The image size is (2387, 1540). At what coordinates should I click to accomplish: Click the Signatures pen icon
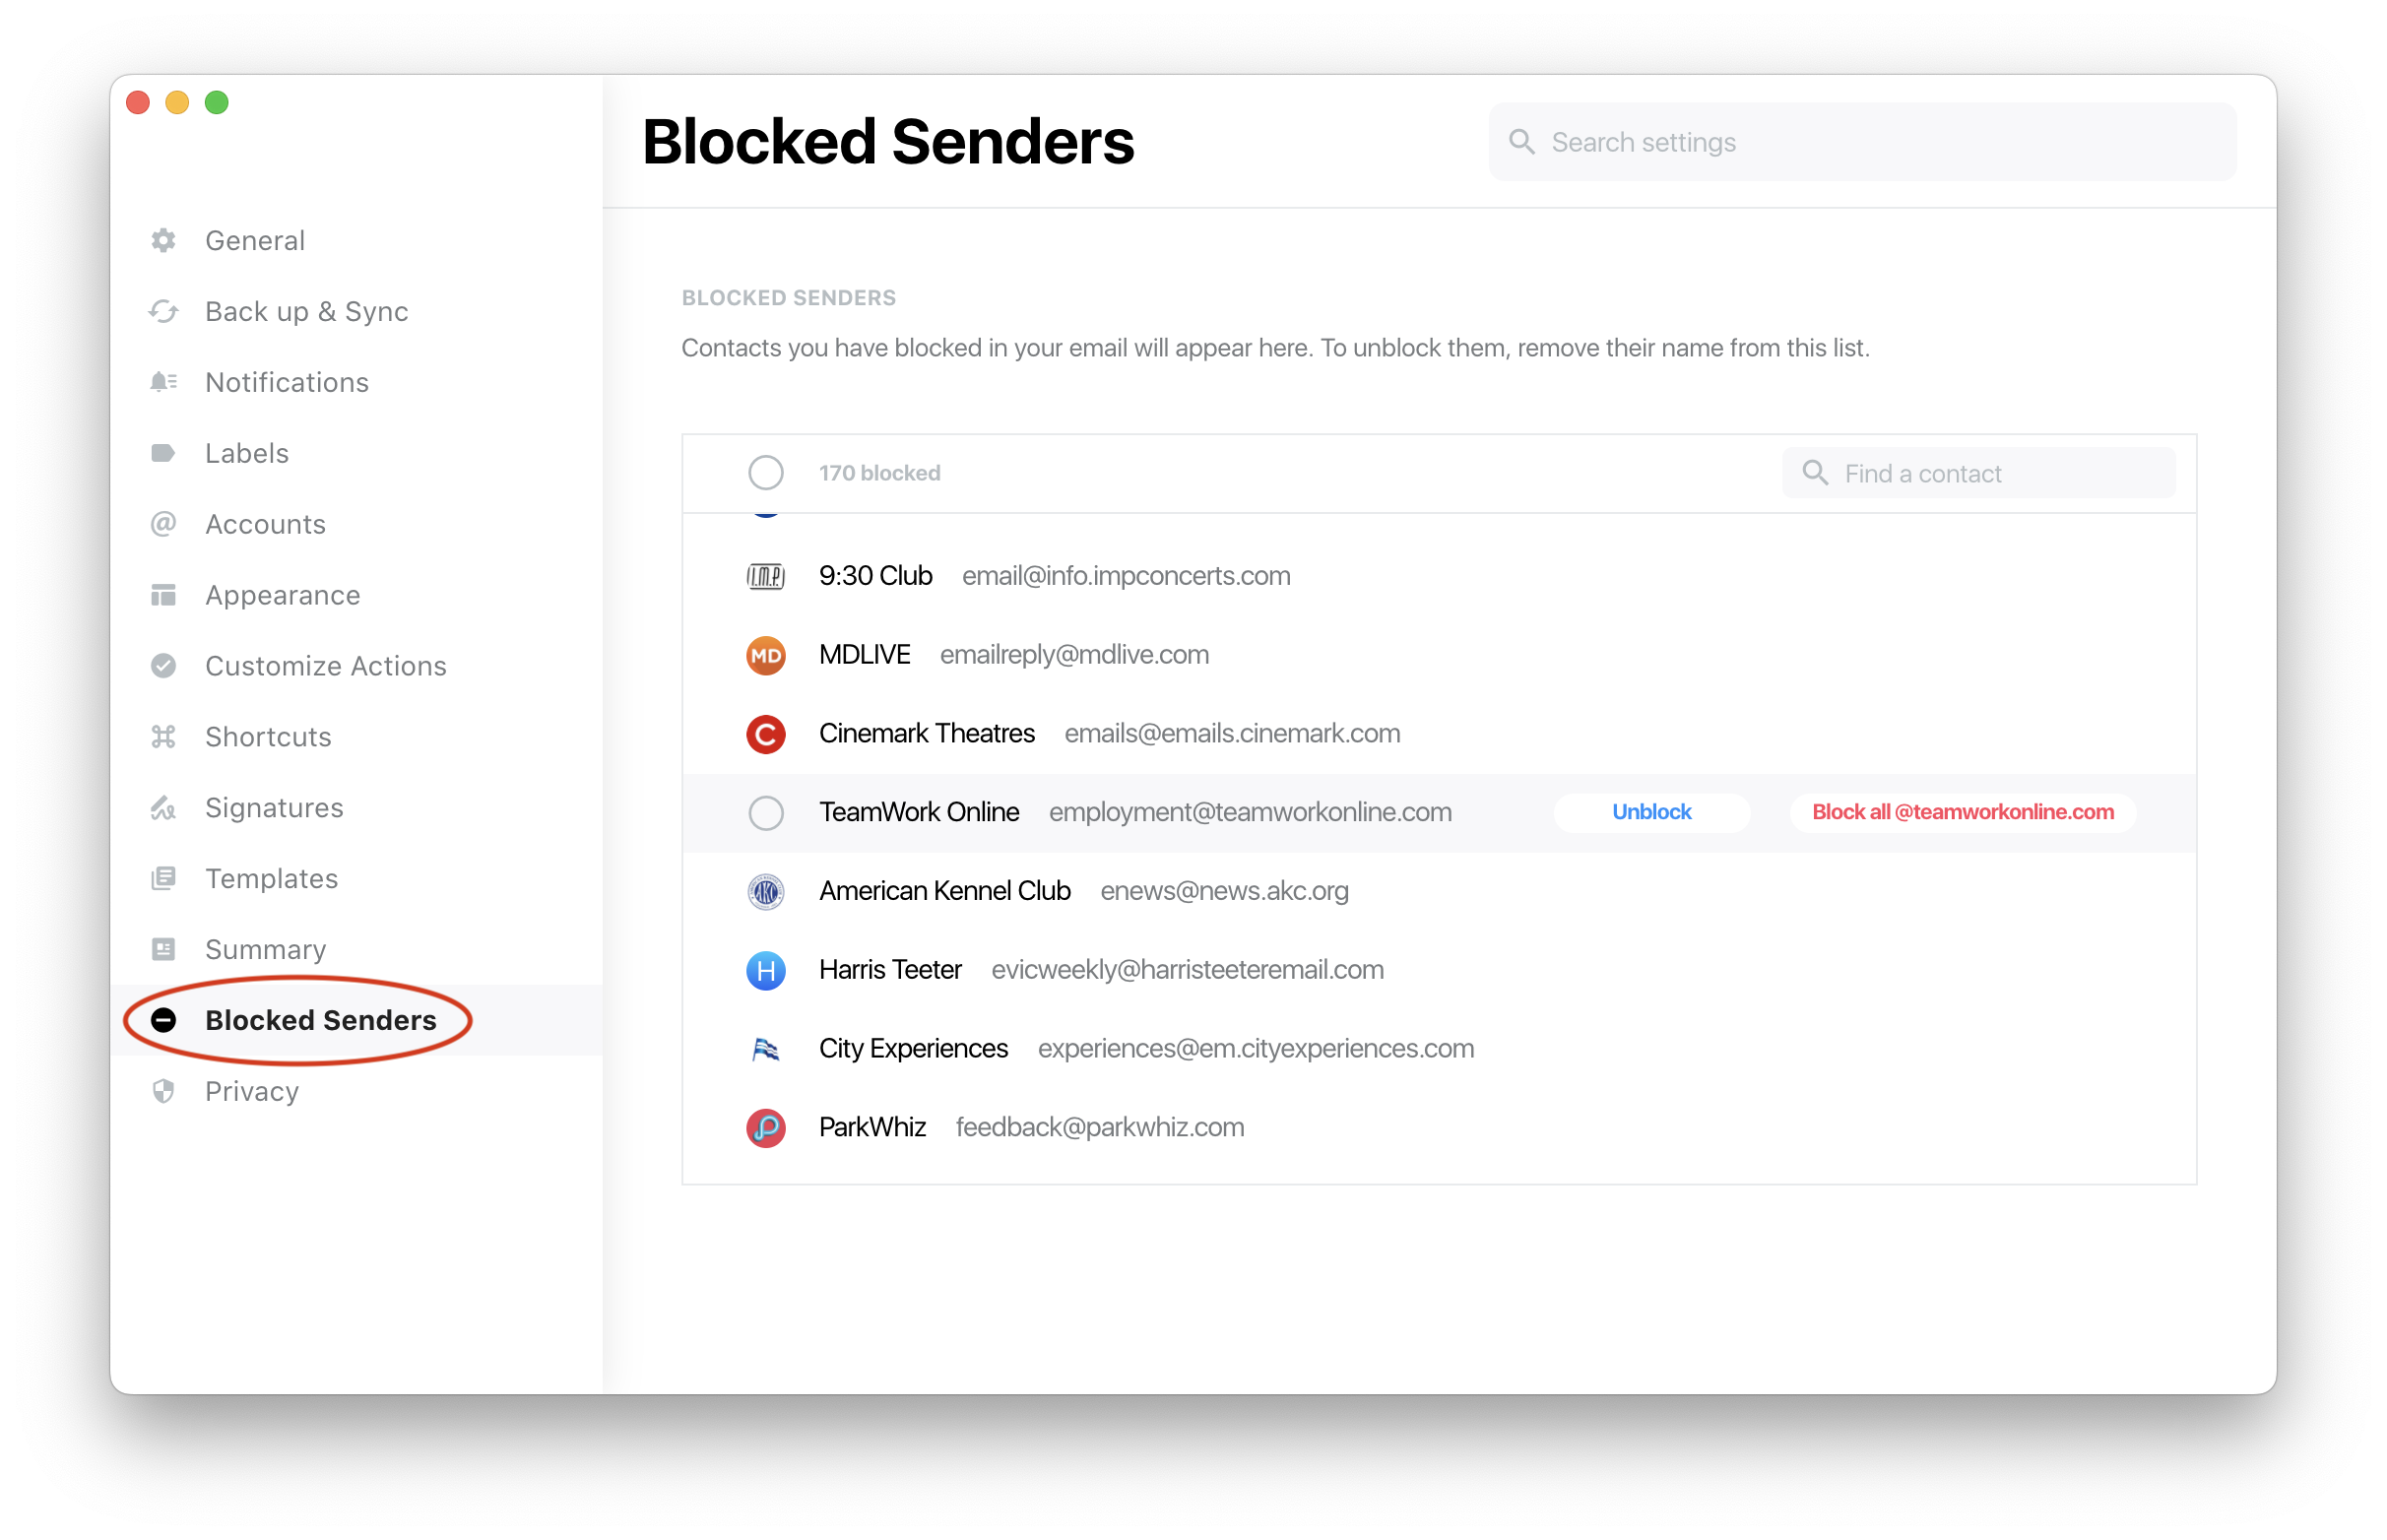tap(164, 808)
